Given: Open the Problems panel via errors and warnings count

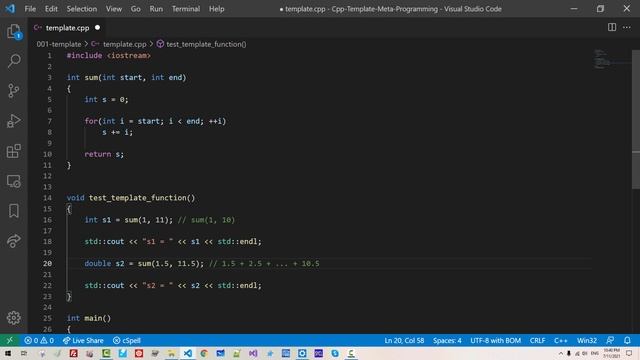Looking at the screenshot, I should click(x=39, y=340).
